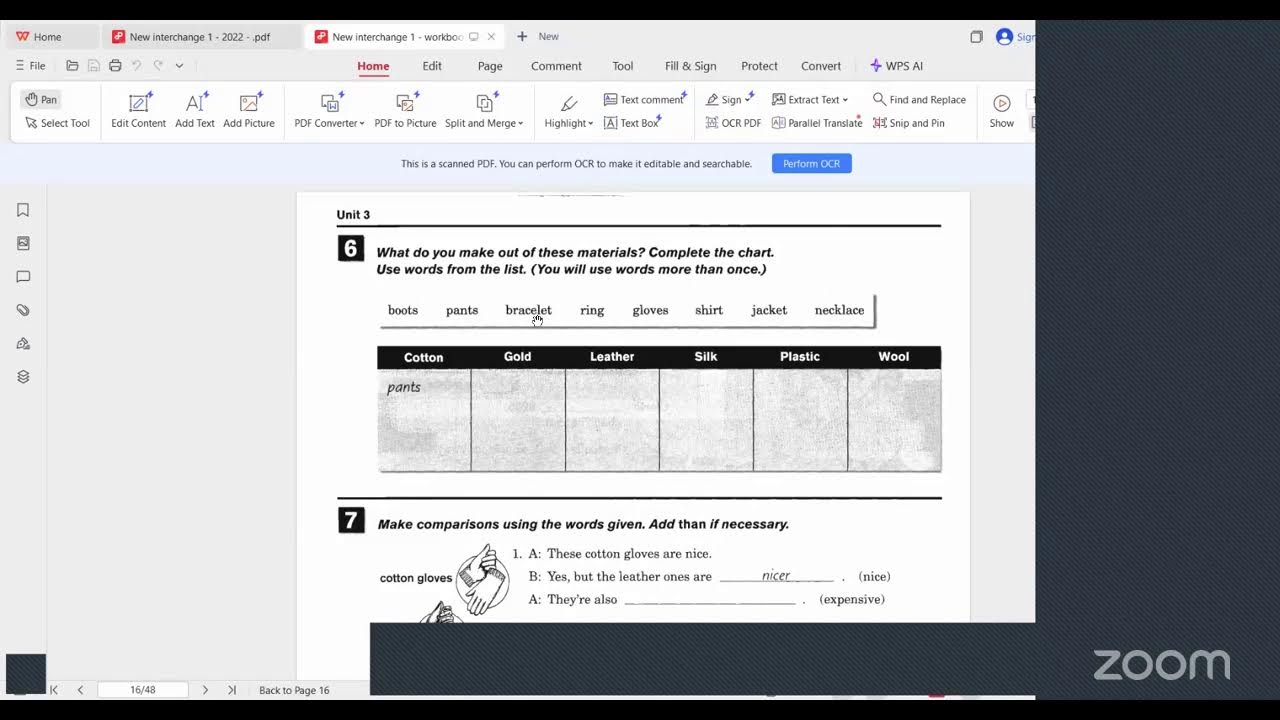Go to the next page

tap(205, 690)
